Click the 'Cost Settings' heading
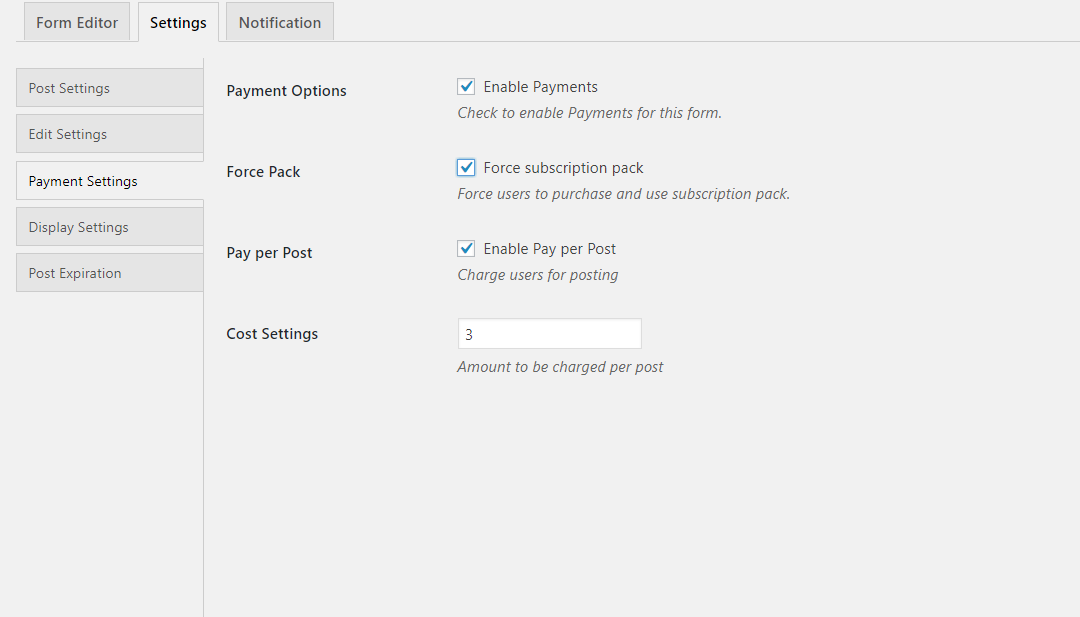Screen dimensions: 1080x617 click(x=272, y=334)
